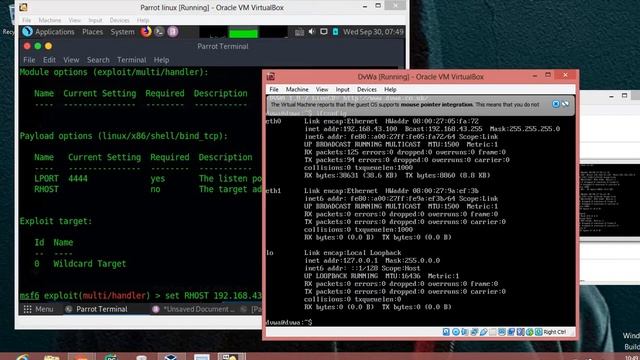Screen dimensions: 640x360
Task: Click the mouse integration icon in DVWA status bar
Action: click(530, 332)
